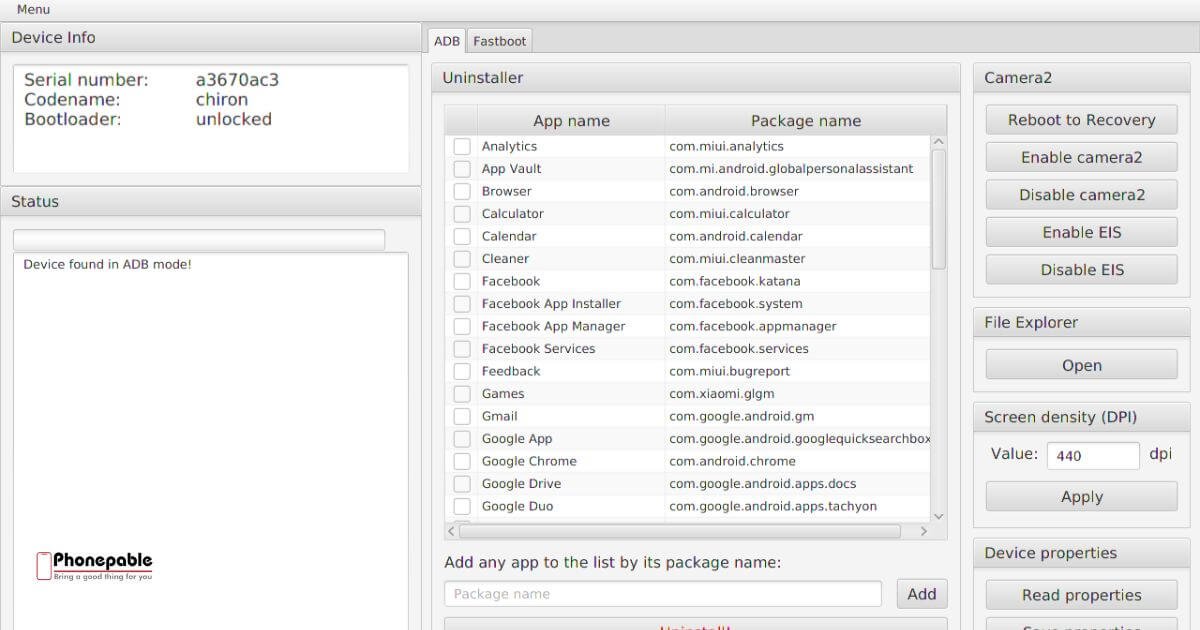The height and width of the screenshot is (630, 1200).
Task: Click the codename value chiron
Action: coord(222,100)
